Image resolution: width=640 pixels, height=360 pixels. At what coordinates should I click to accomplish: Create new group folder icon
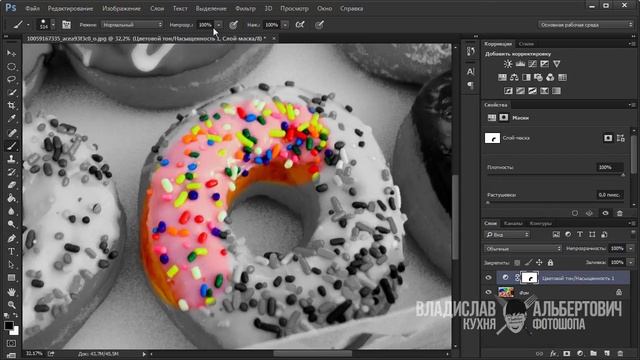593,354
